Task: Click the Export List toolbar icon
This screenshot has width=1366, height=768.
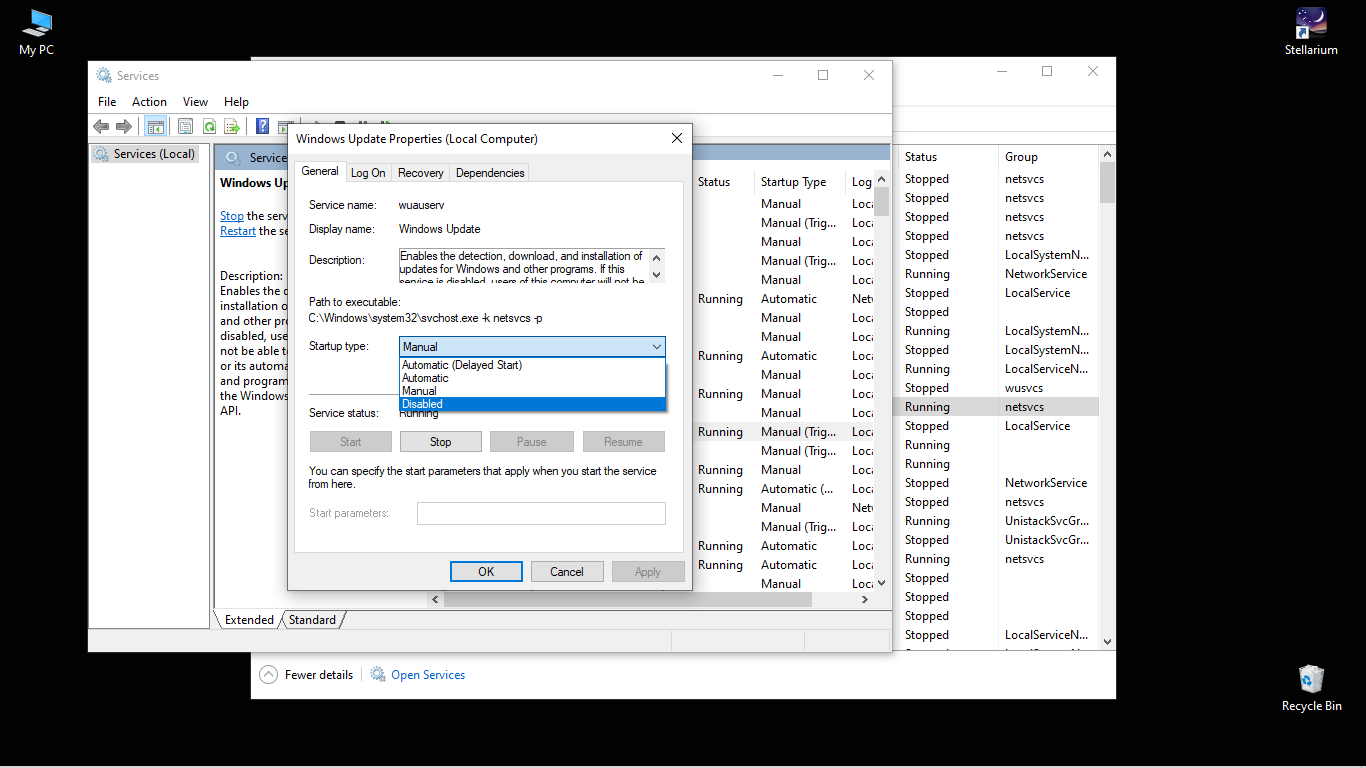Action: [232, 126]
